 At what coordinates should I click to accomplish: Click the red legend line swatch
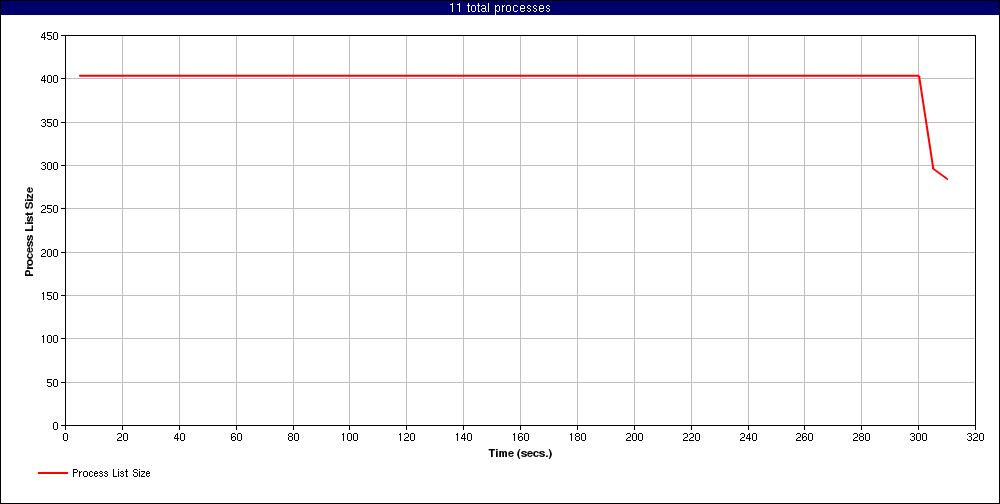(52, 473)
